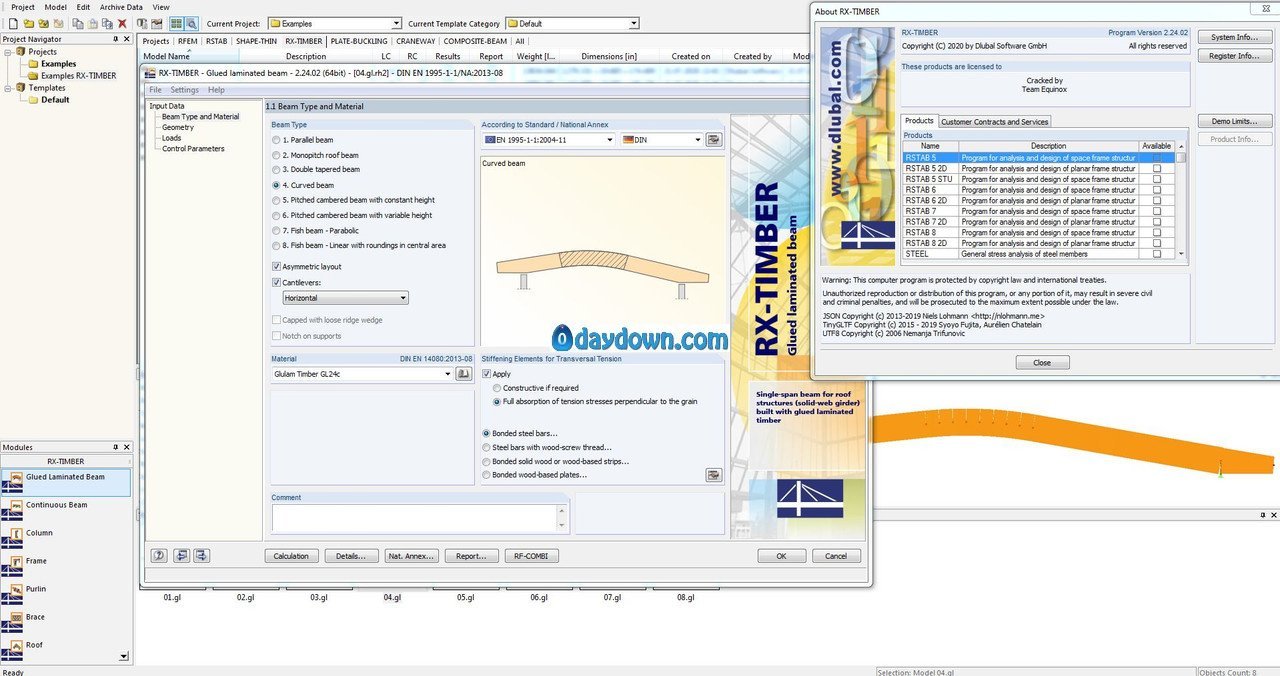
Task: Switch to the PLATE-BUCKLING tab
Action: (x=358, y=41)
